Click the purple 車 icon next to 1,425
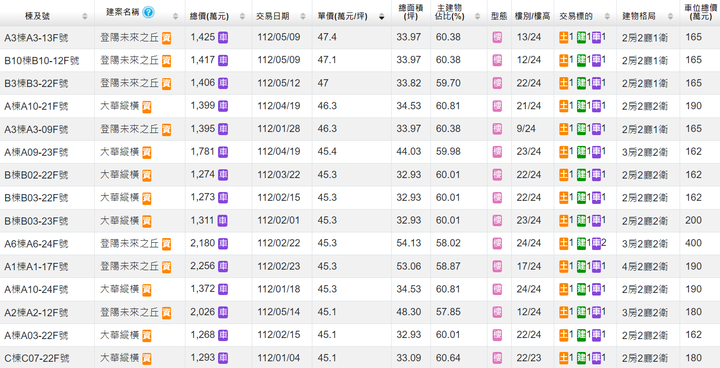This screenshot has height=368, width=720. [x=223, y=37]
